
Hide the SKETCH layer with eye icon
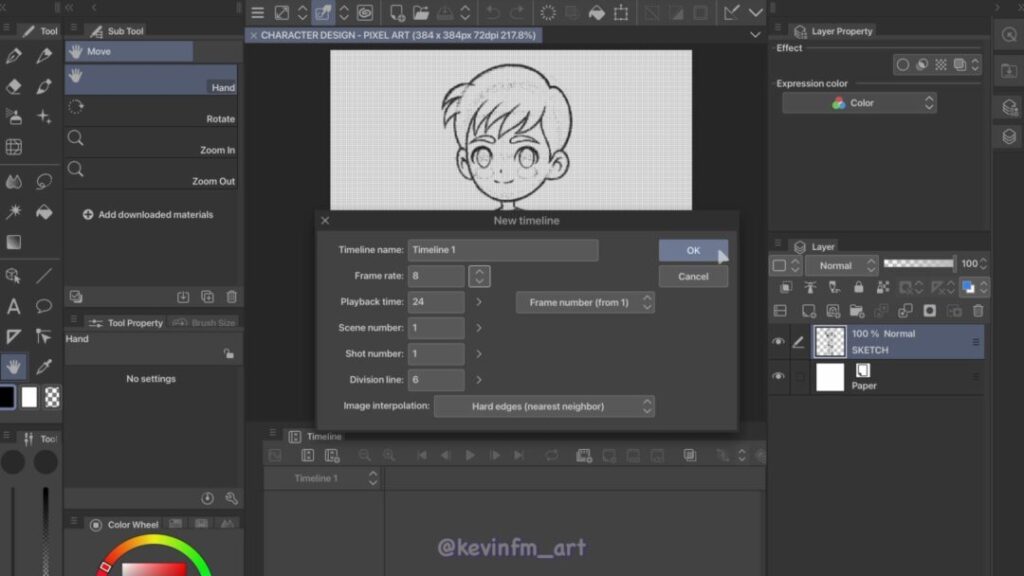tap(778, 342)
